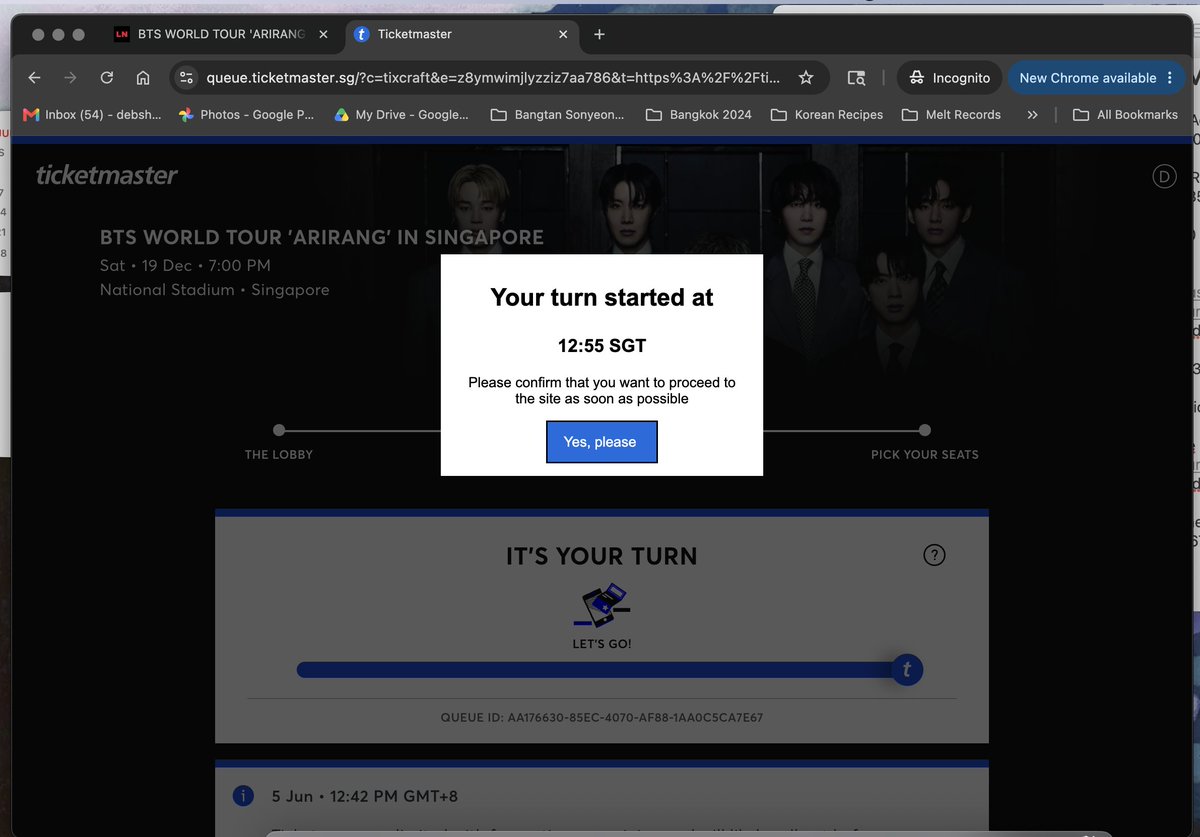Click the IT'S YOUR TURN heading
The height and width of the screenshot is (837, 1200).
pyautogui.click(x=602, y=556)
